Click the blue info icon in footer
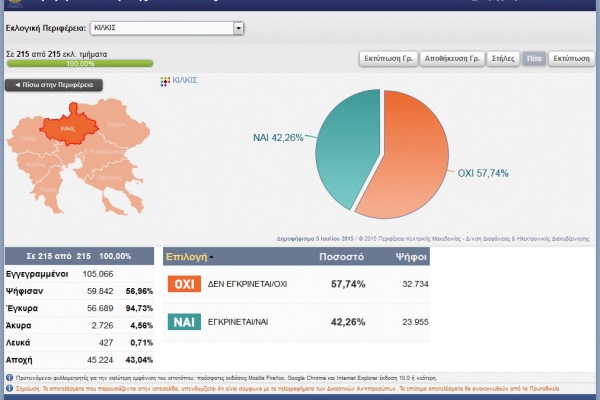This screenshot has height=400, width=600. (9, 378)
